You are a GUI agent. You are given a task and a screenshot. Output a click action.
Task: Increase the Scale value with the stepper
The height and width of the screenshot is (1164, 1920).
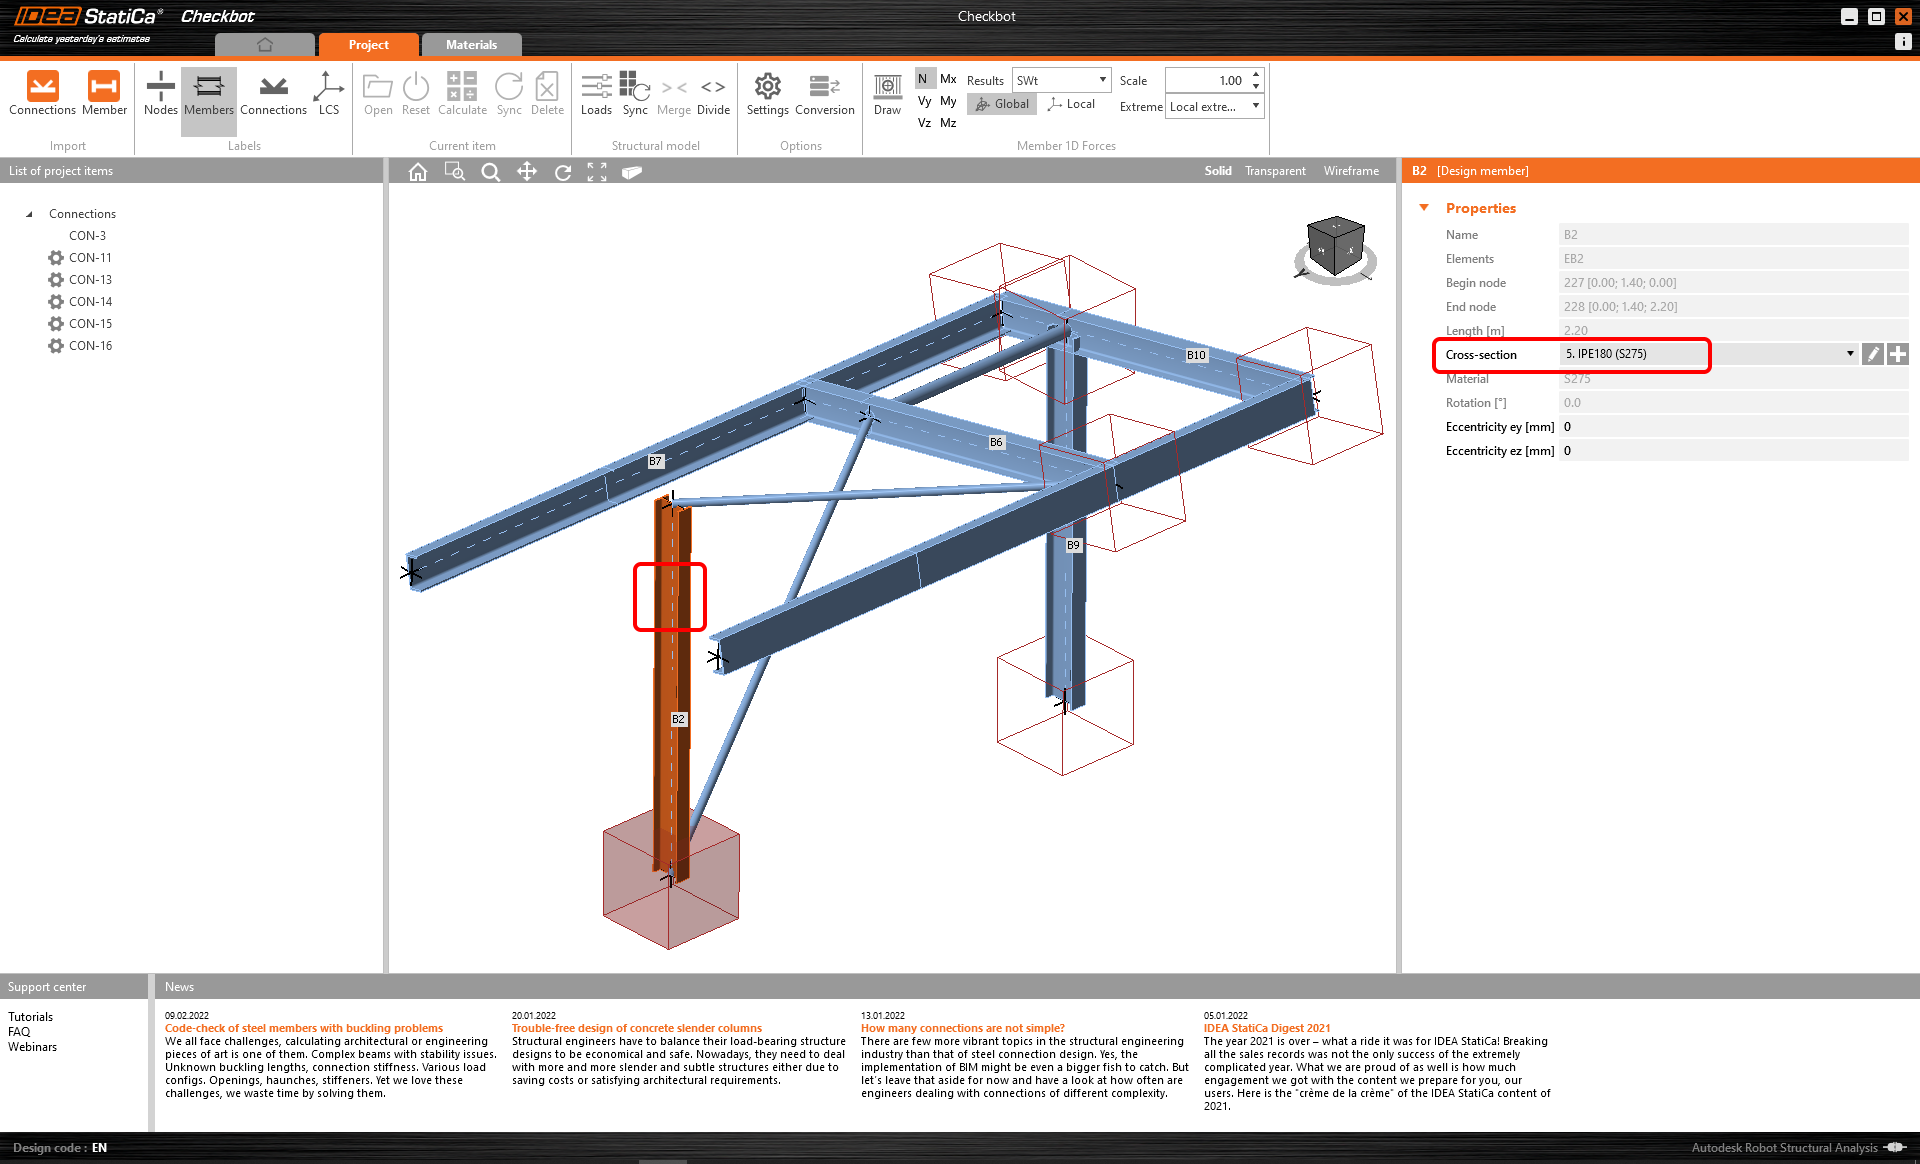click(1255, 74)
